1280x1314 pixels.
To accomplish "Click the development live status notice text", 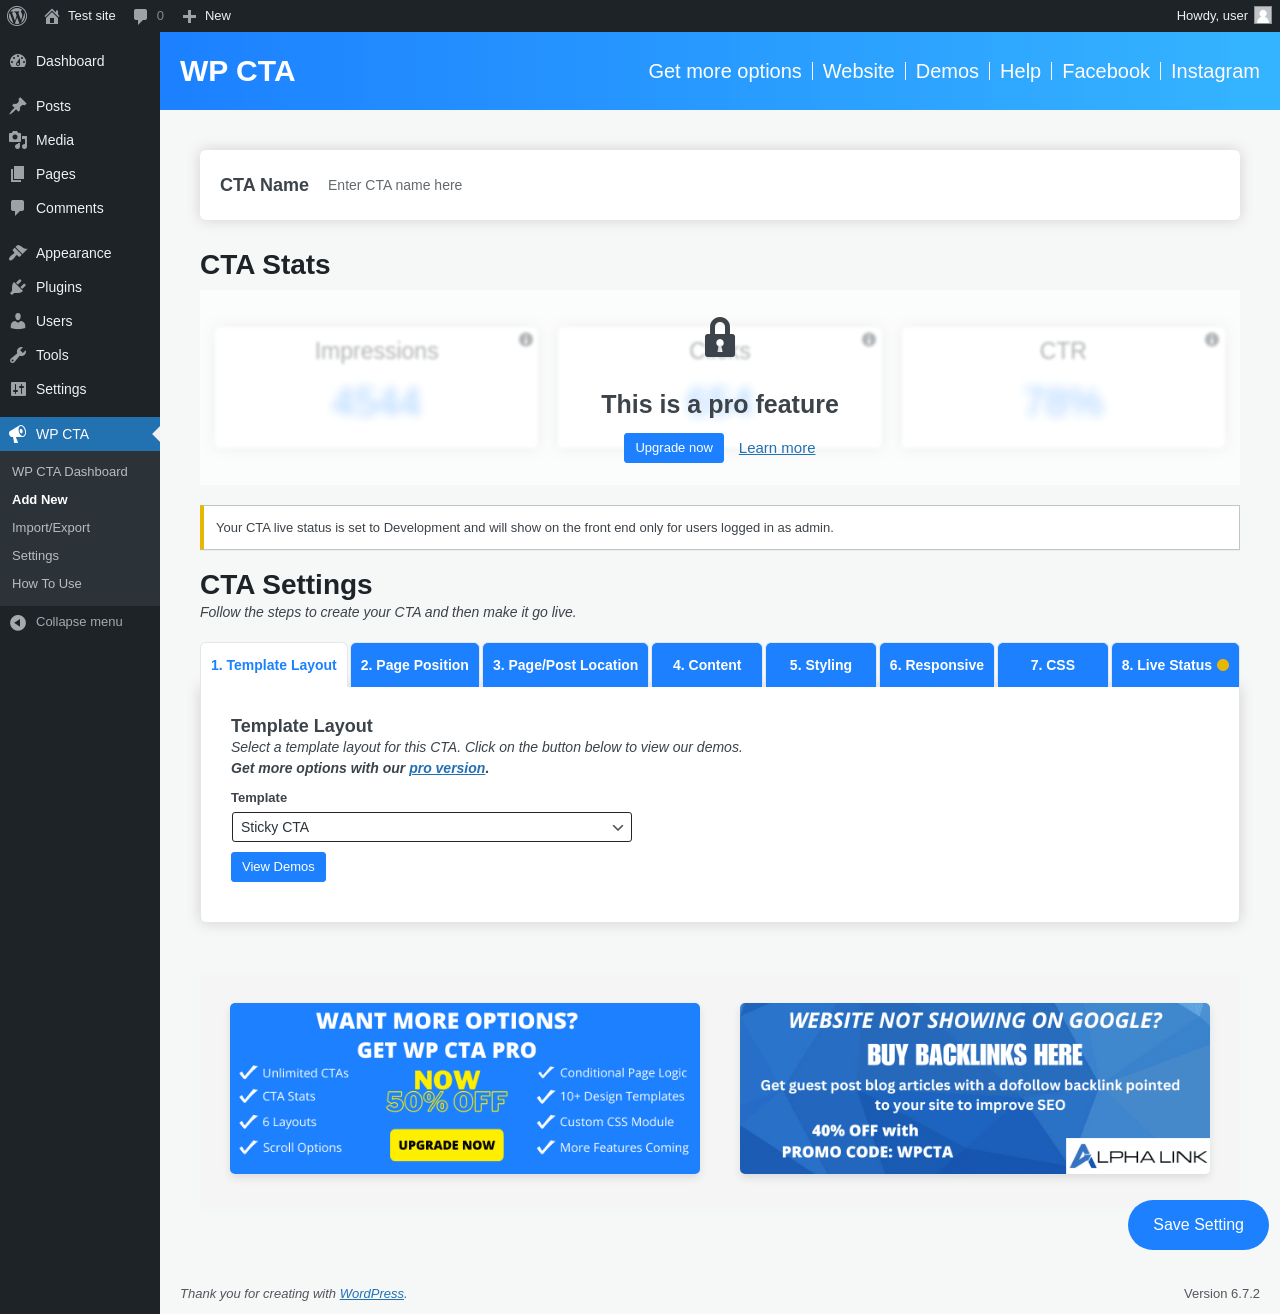I will click(525, 528).
